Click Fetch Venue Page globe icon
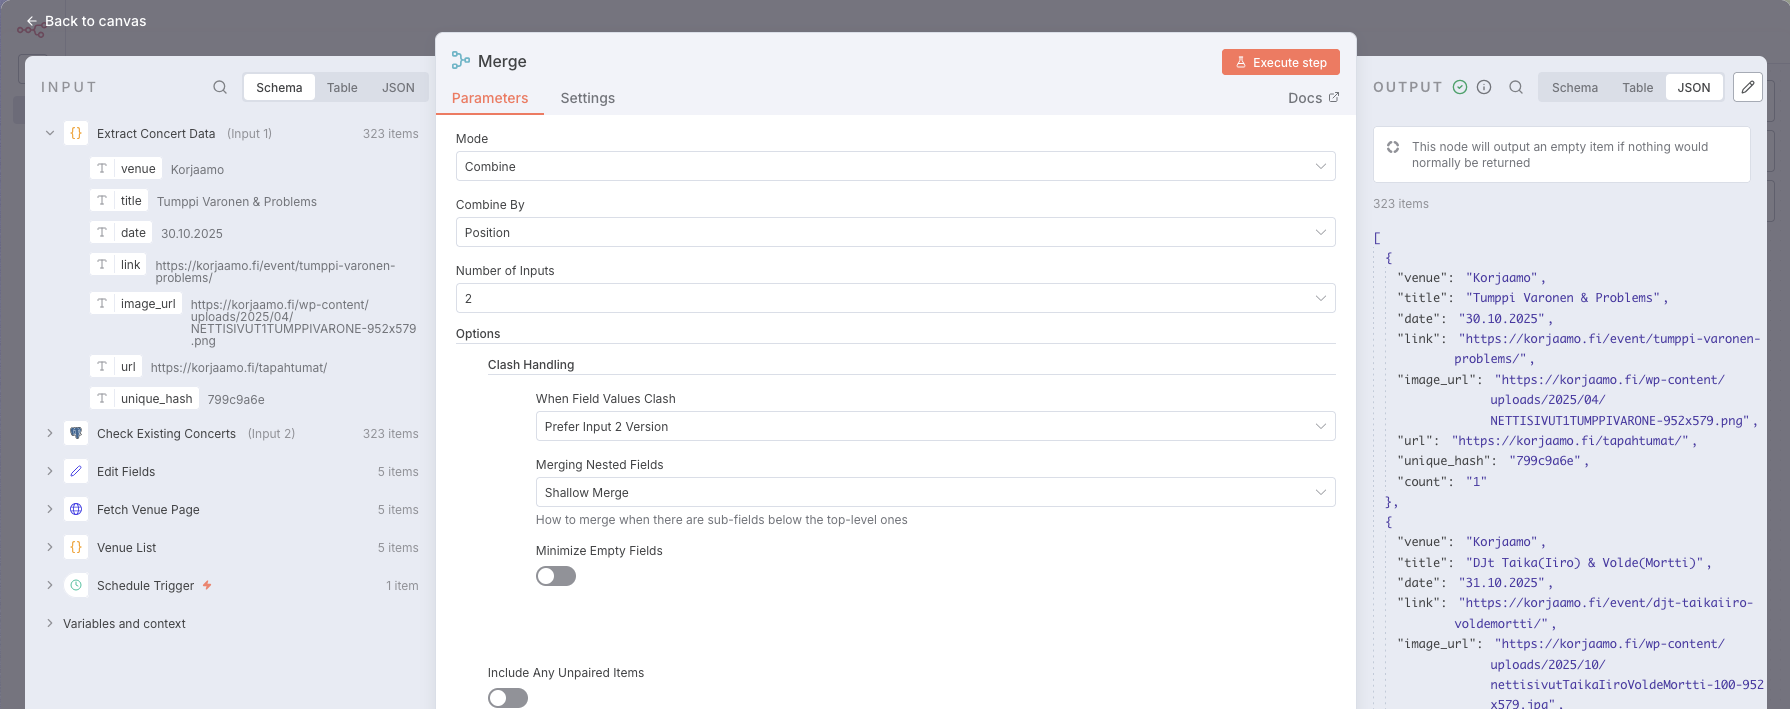Viewport: 1790px width, 709px height. coord(76,509)
